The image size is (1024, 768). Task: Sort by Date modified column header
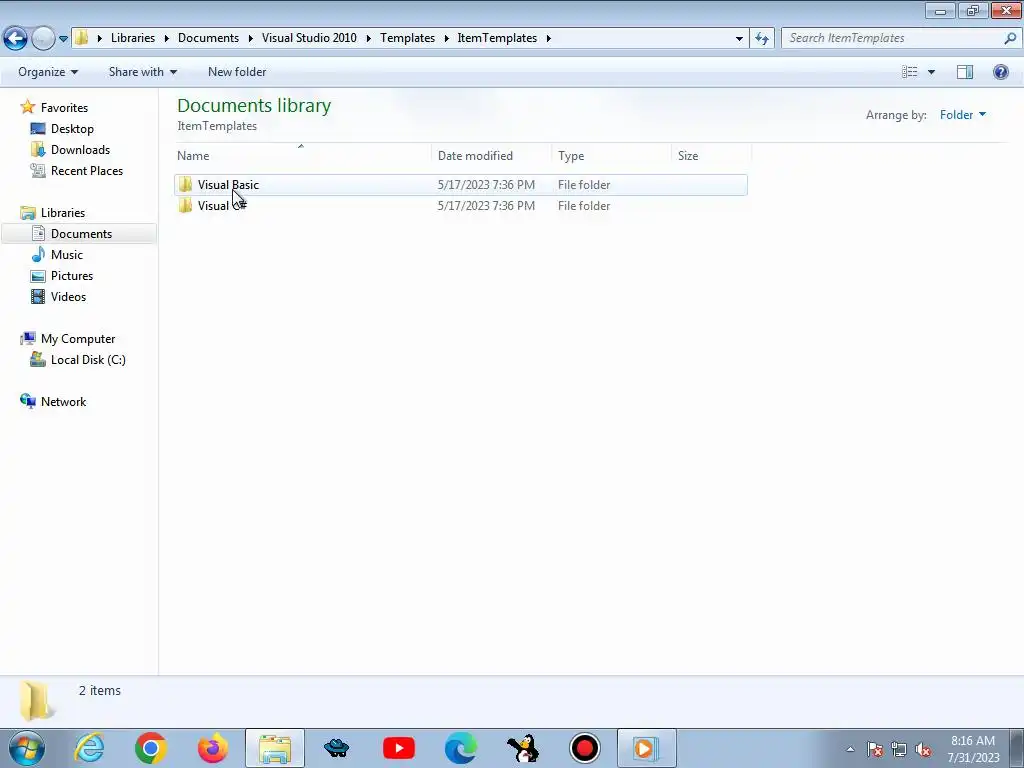491,155
